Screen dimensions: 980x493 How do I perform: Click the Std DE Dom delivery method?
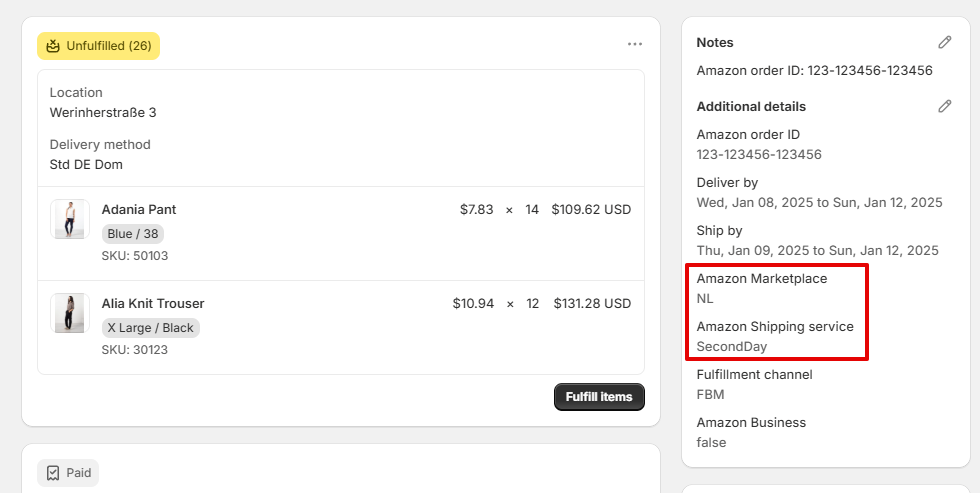[86, 164]
